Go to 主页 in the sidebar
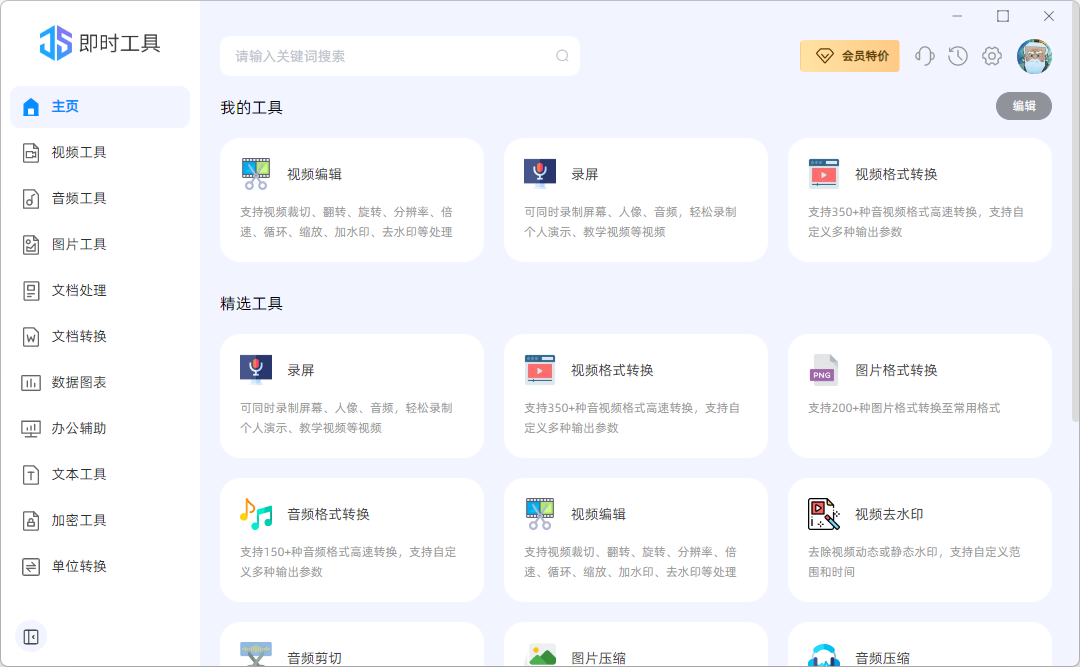The image size is (1080, 667). (100, 107)
